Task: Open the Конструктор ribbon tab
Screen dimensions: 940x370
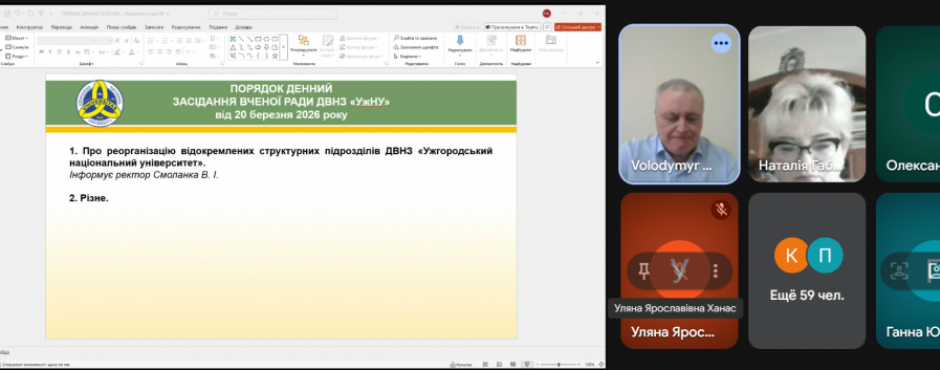Action: coord(30,27)
